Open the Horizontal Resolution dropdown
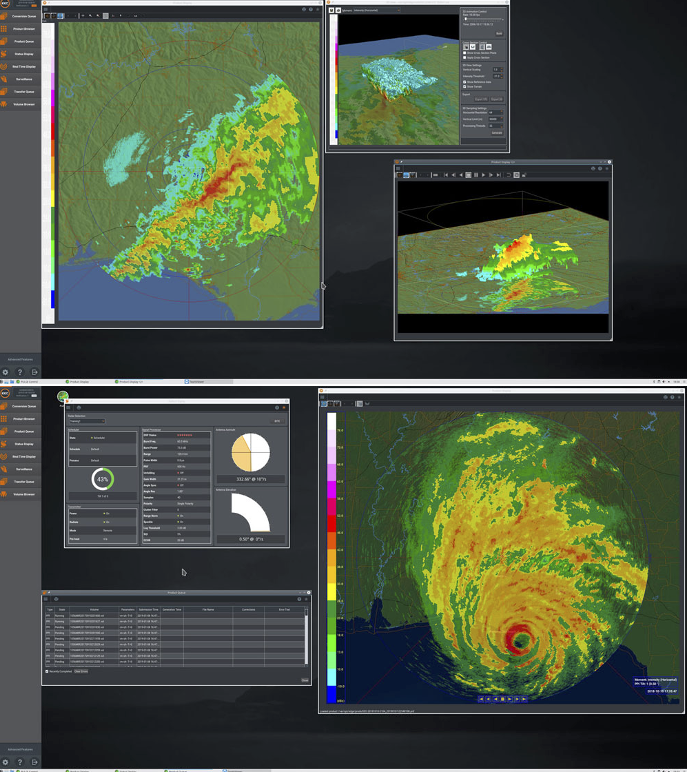Image resolution: width=688 pixels, height=772 pixels. pos(496,112)
